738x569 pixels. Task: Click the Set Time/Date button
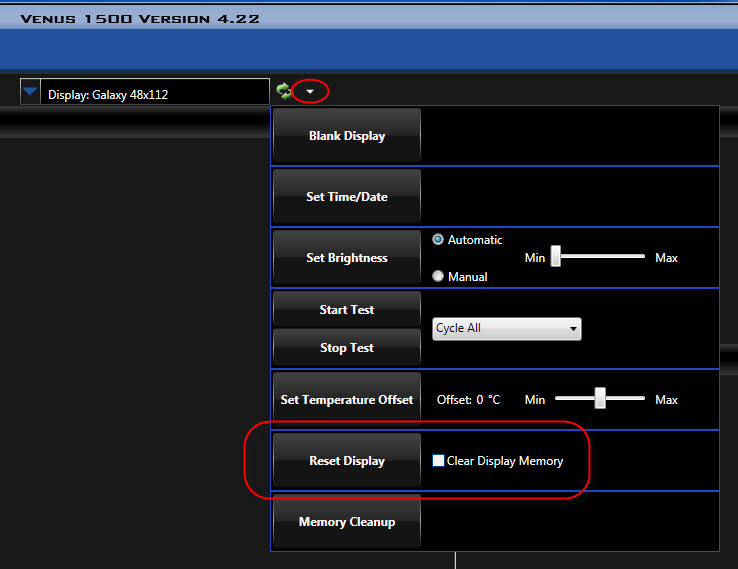(x=346, y=197)
